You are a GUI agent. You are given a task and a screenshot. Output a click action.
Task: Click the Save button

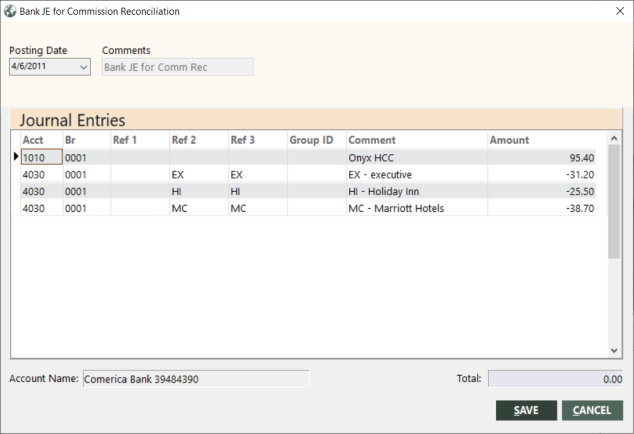click(526, 411)
